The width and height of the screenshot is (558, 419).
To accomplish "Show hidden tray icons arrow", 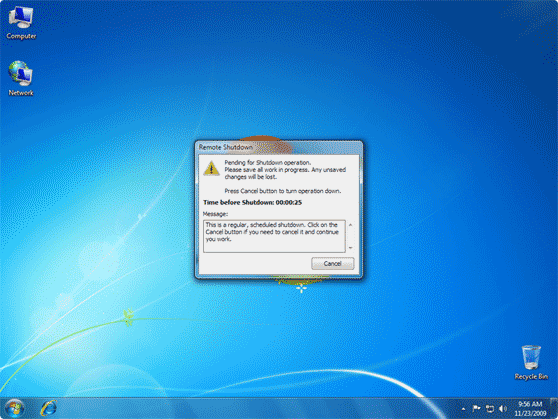I will (463, 409).
